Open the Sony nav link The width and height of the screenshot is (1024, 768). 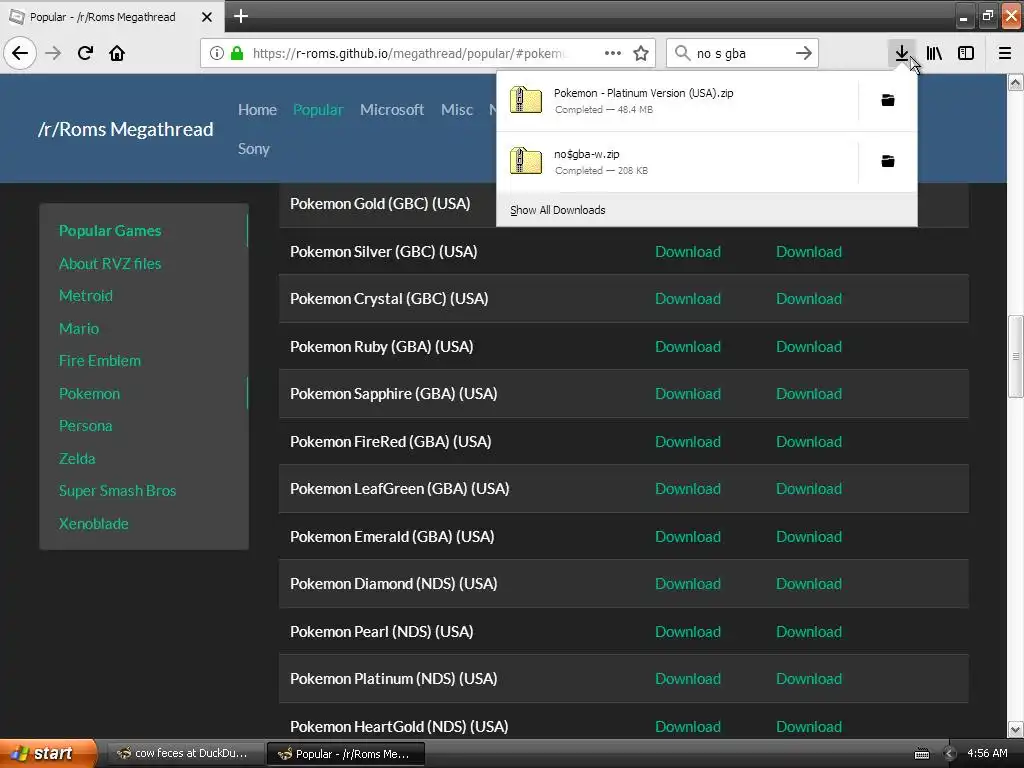tap(253, 149)
